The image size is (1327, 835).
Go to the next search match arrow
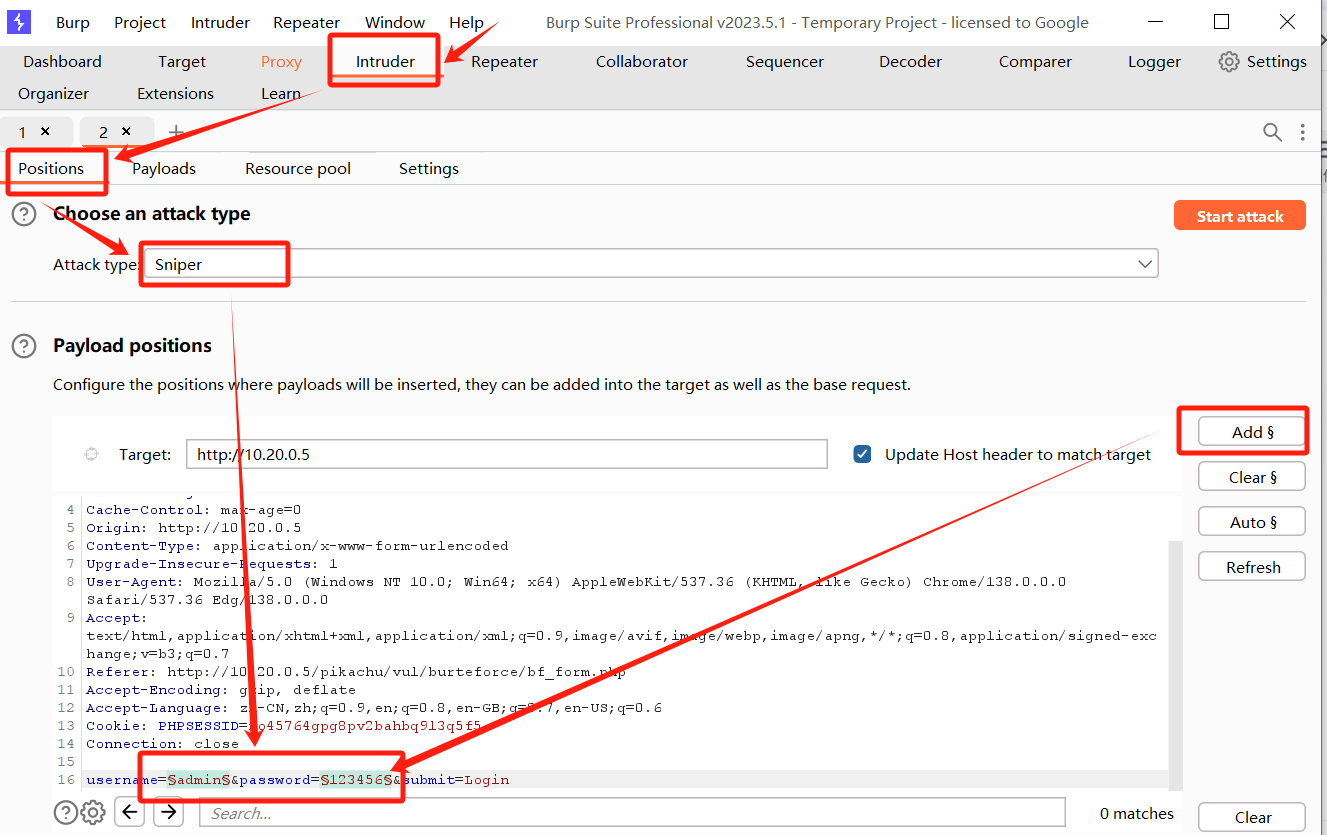(169, 812)
